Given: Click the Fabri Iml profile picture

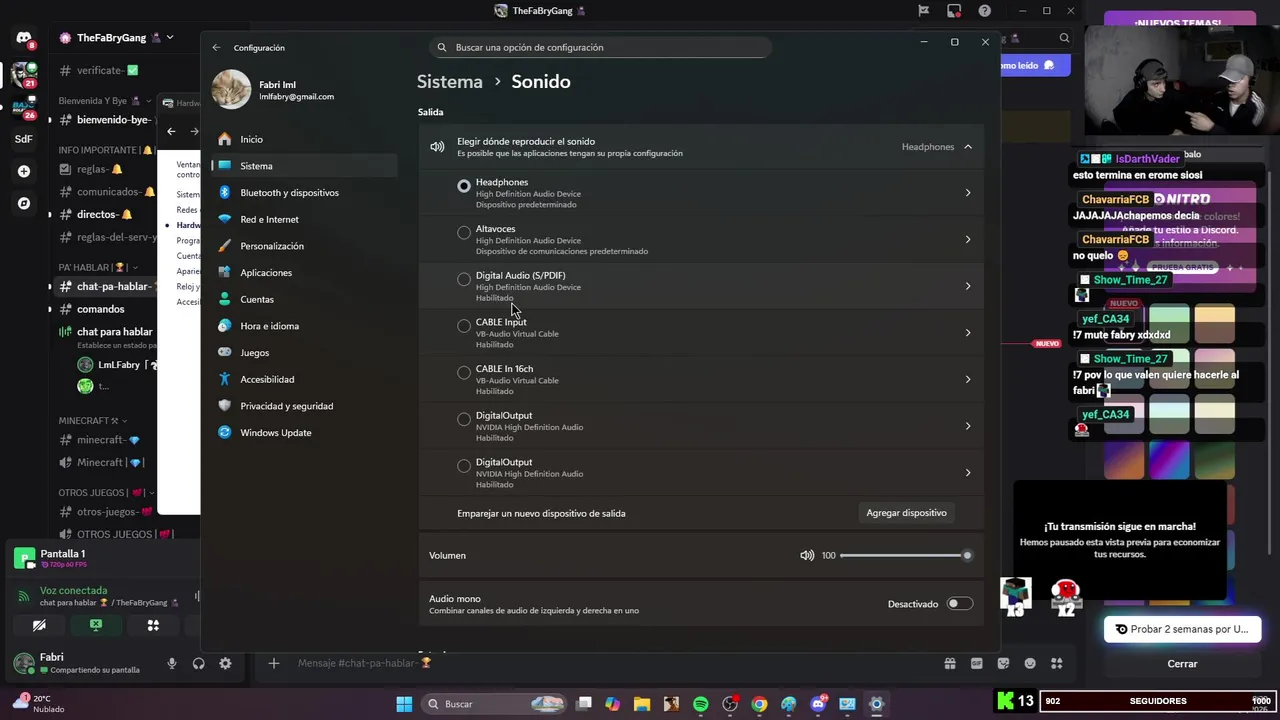Looking at the screenshot, I should (231, 90).
